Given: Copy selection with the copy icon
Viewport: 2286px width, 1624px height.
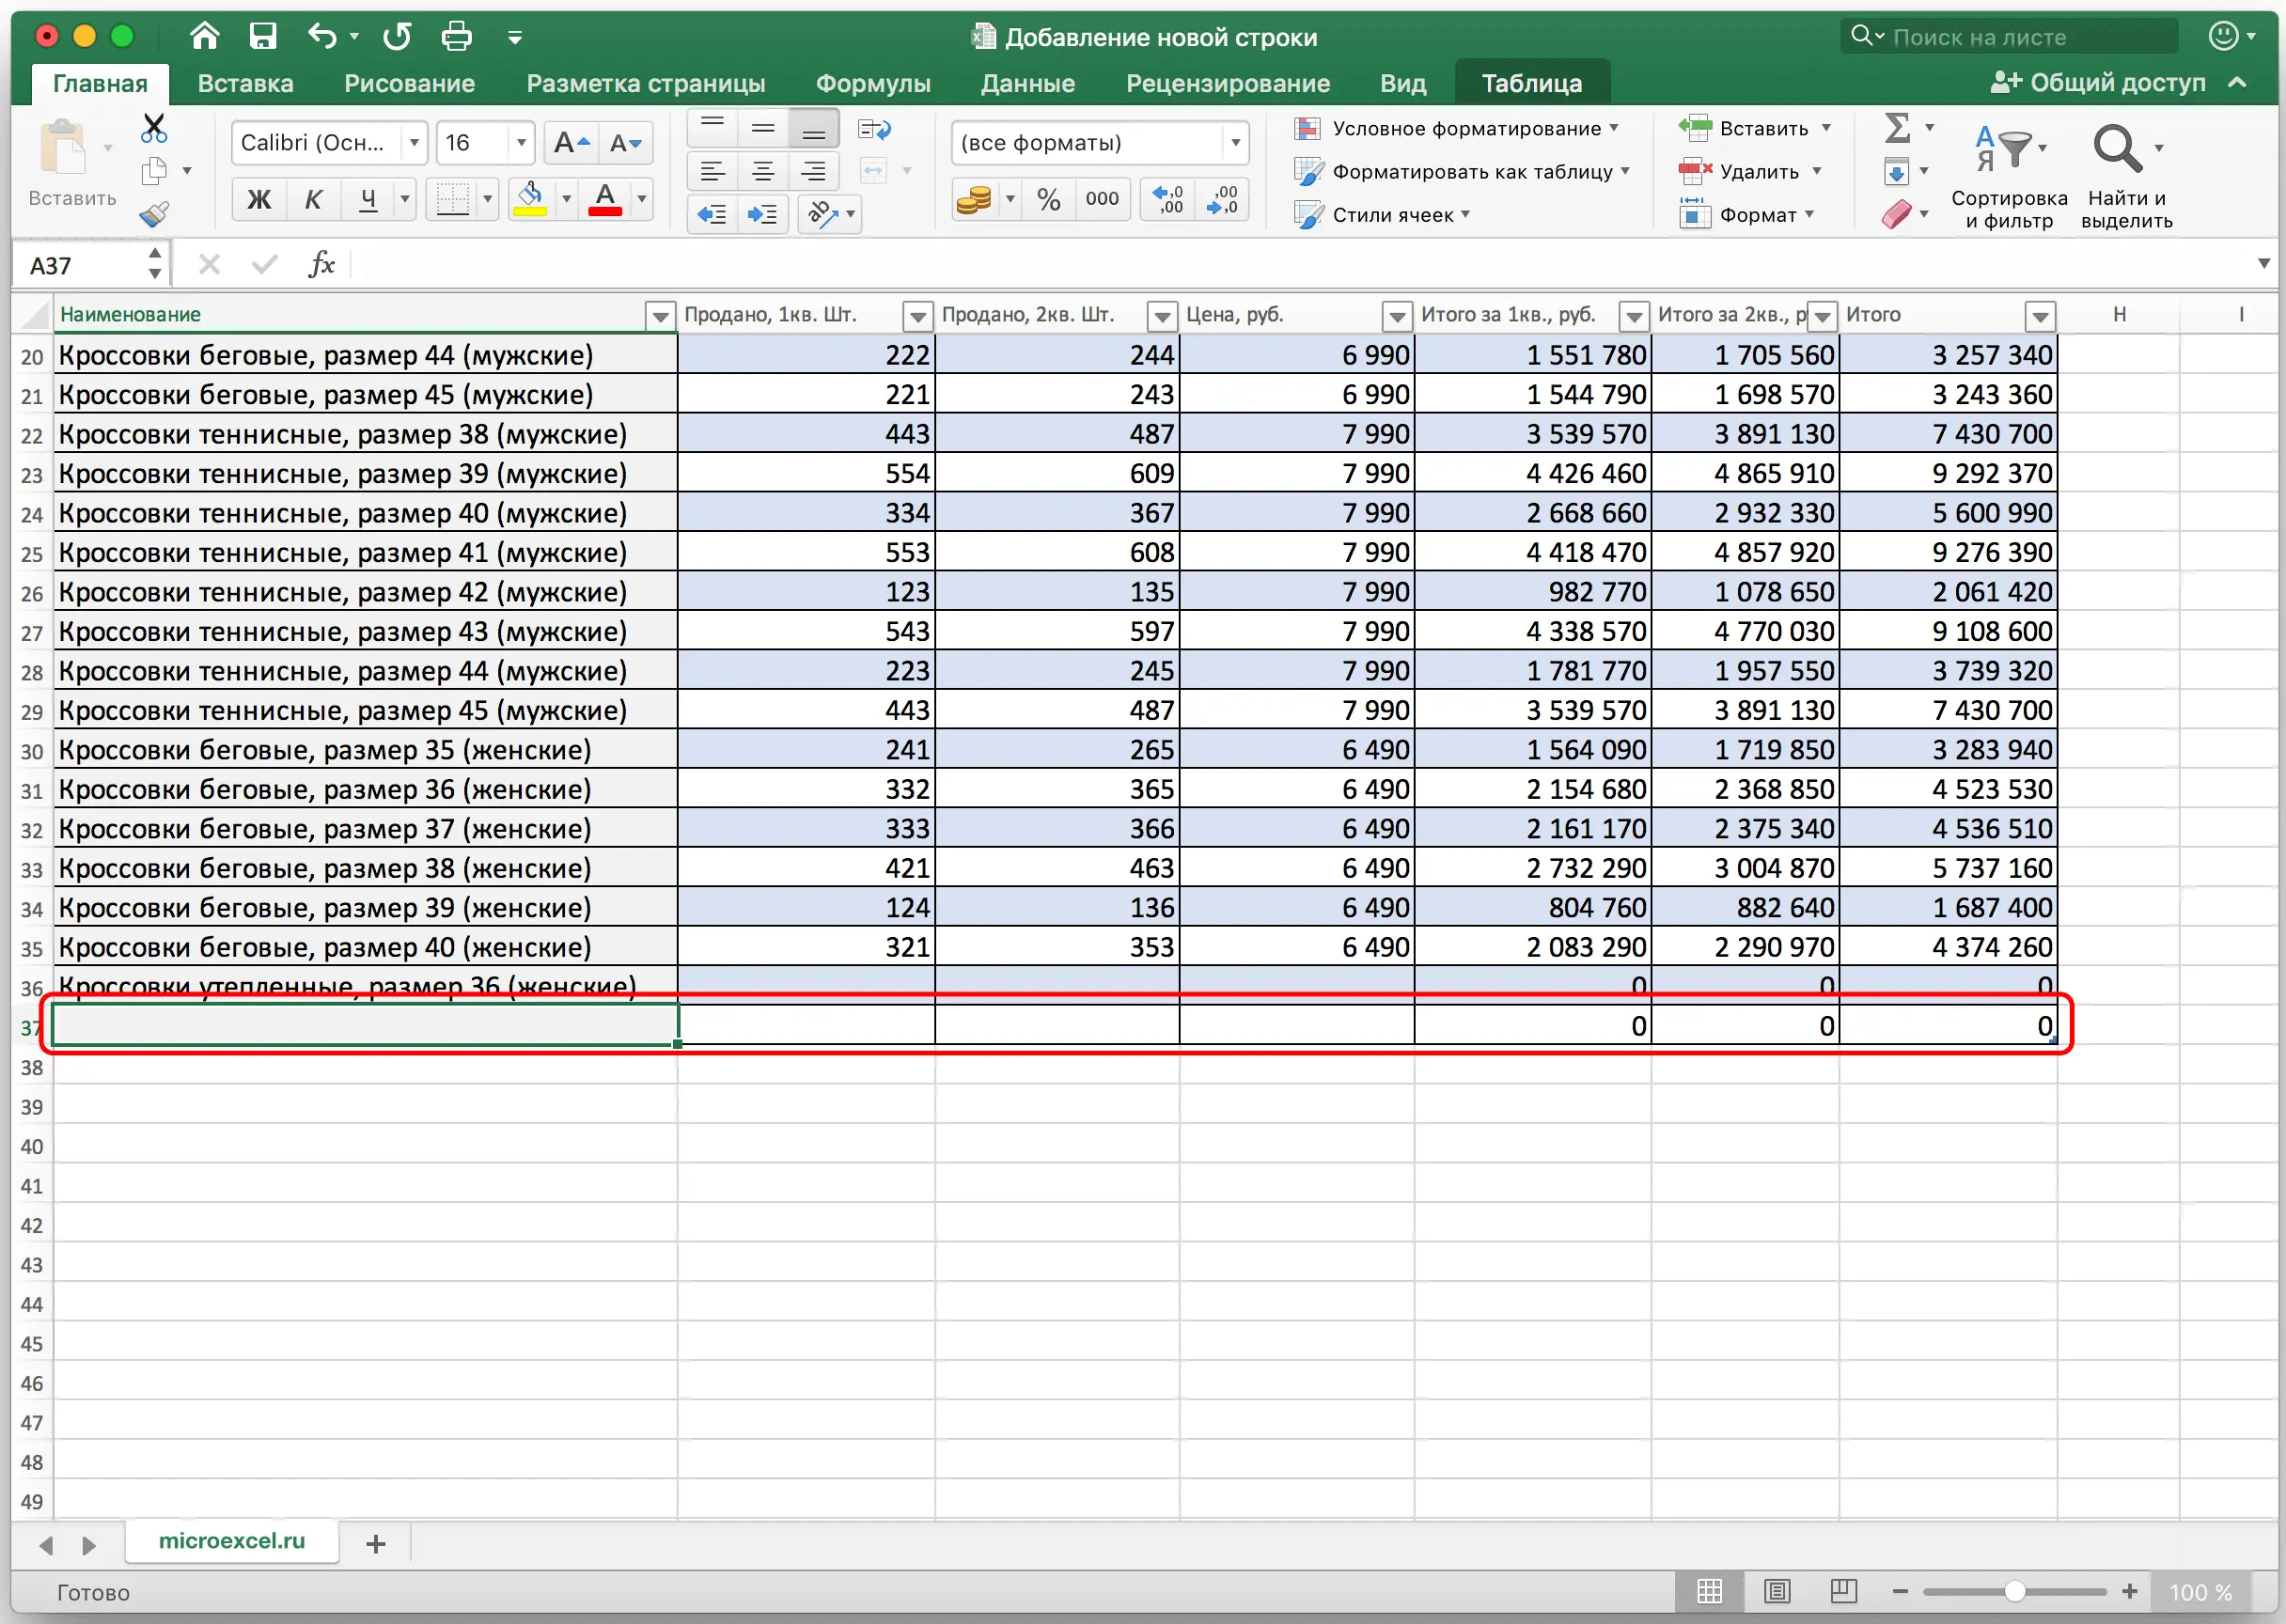Looking at the screenshot, I should click(x=154, y=171).
